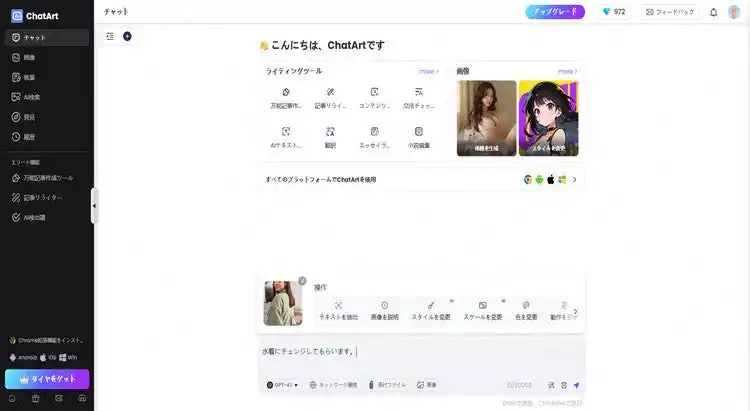The height and width of the screenshot is (411, 750).
Task: Click the send message arrow icon
Action: (x=576, y=385)
